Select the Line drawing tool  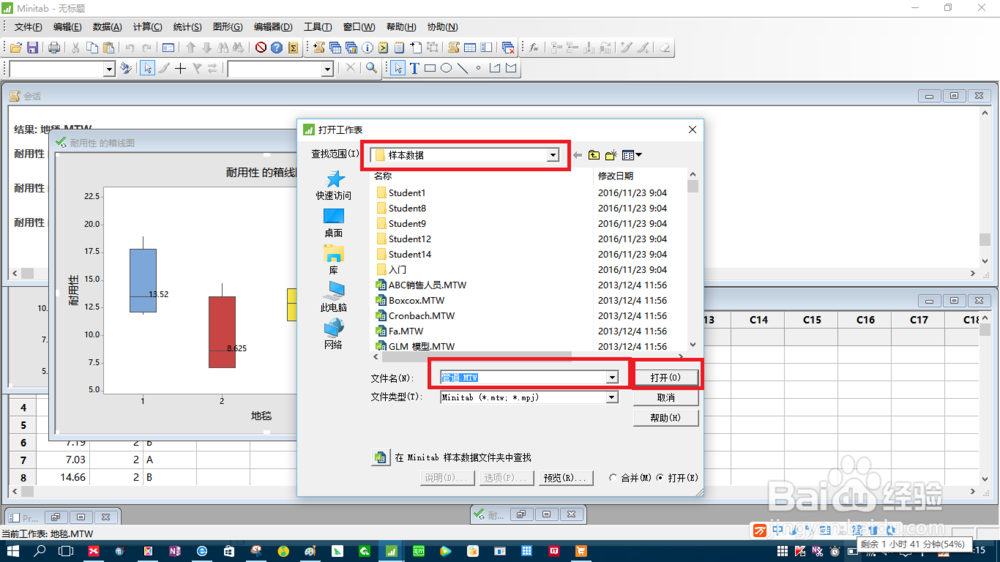(x=462, y=68)
